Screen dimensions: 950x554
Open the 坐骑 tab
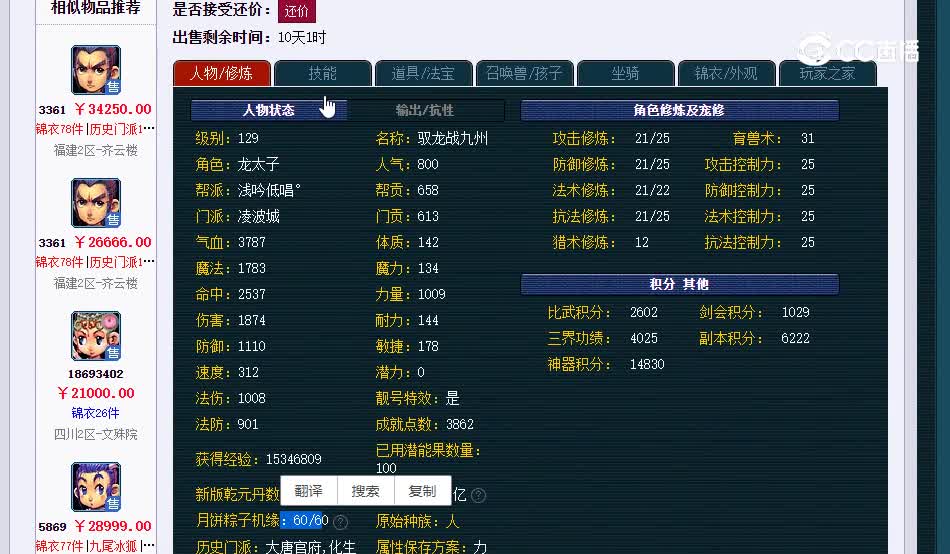(625, 73)
